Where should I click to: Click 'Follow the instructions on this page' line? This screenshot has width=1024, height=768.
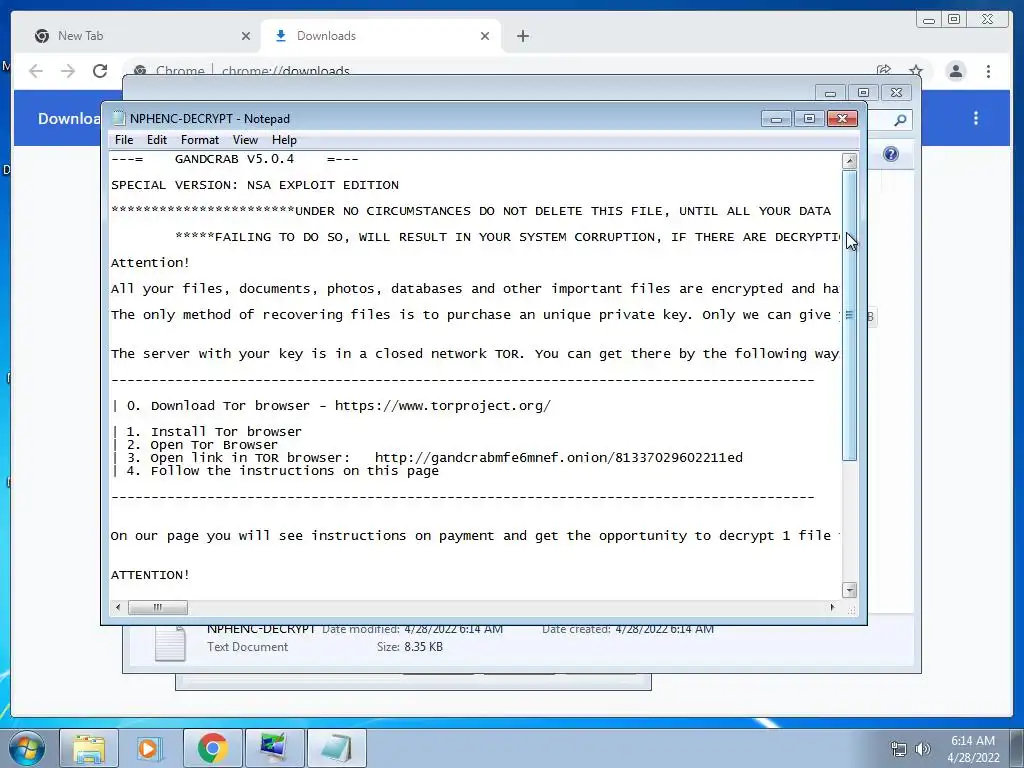(295, 471)
